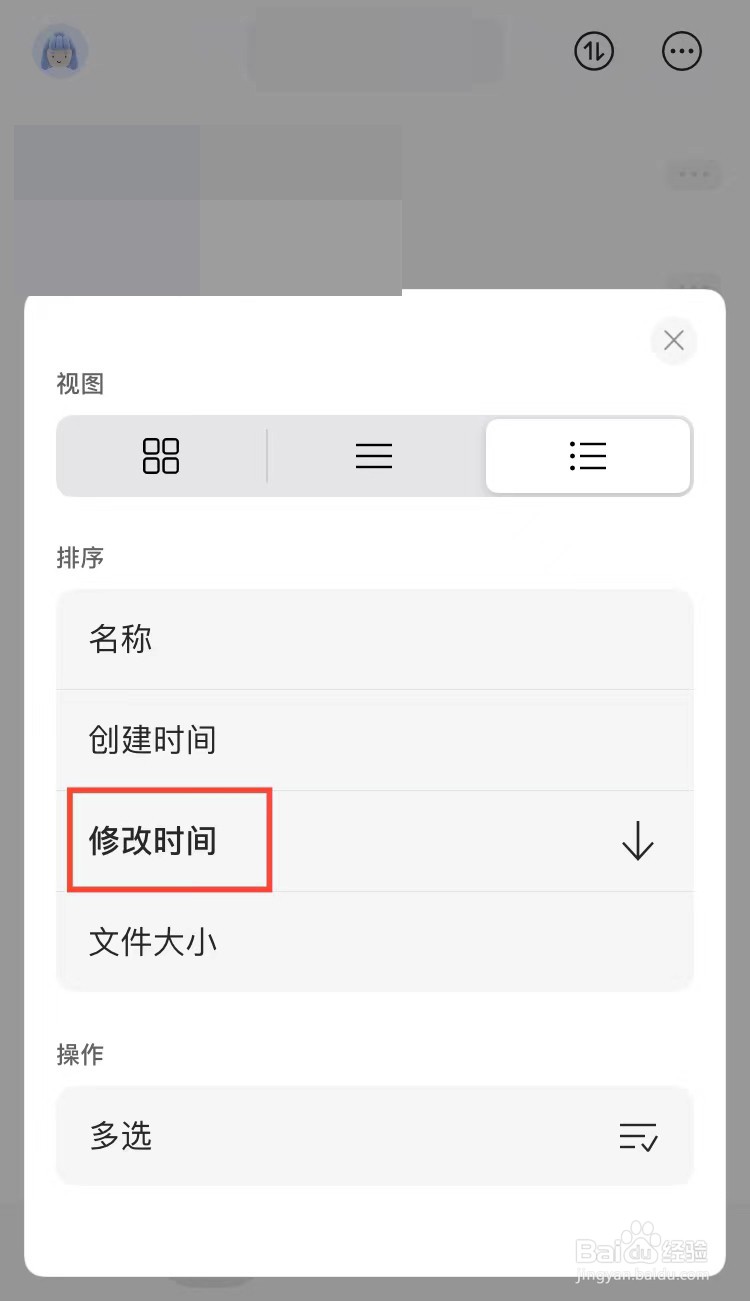
Task: Open the top-right more options icon
Action: pos(683,51)
